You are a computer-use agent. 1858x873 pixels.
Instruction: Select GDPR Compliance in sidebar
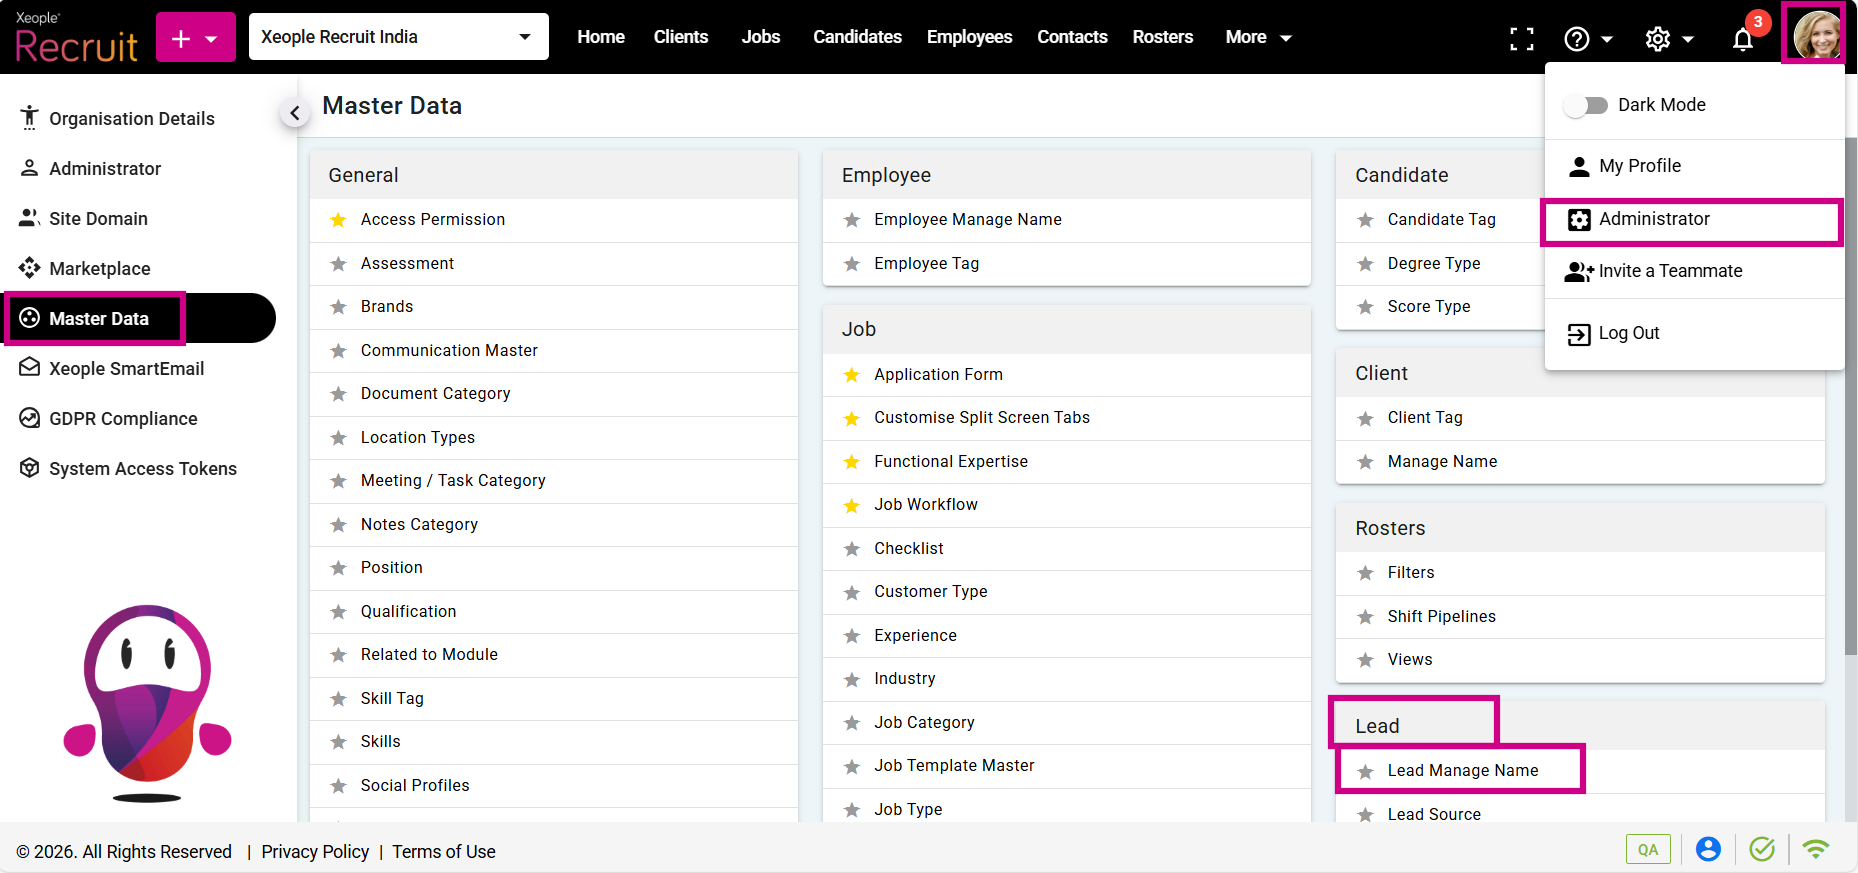tap(123, 419)
